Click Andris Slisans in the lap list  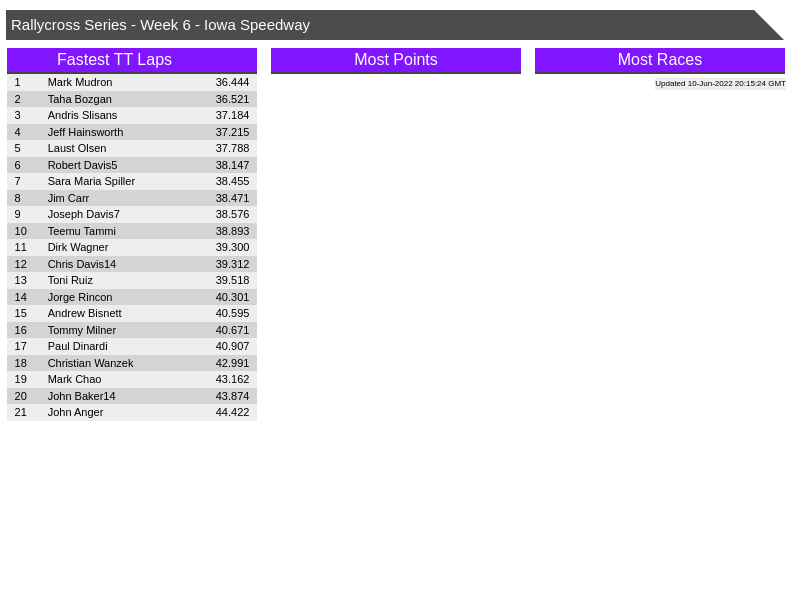click(82, 115)
